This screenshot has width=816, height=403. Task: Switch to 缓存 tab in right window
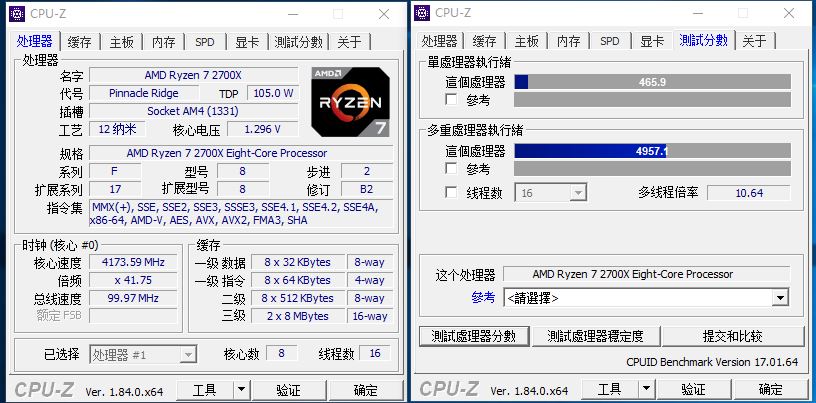[x=485, y=42]
